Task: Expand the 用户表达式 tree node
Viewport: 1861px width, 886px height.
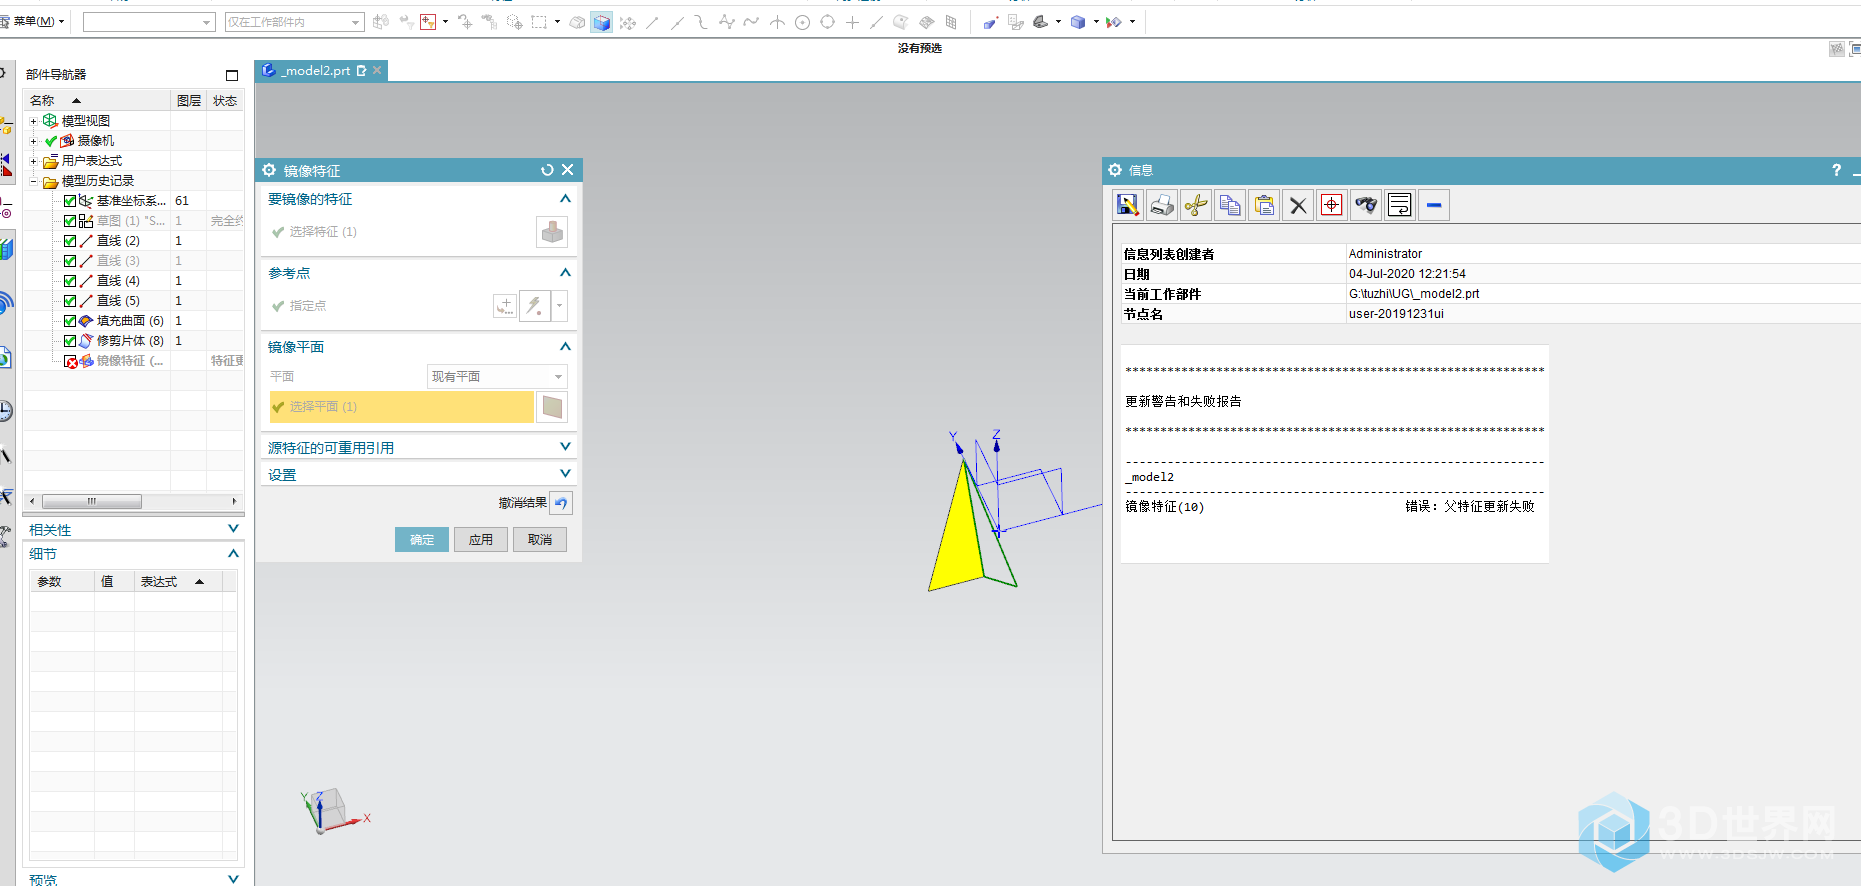Action: (33, 161)
